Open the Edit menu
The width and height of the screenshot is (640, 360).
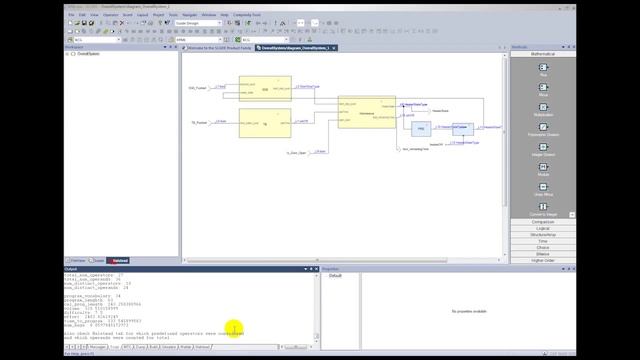[x=82, y=15]
